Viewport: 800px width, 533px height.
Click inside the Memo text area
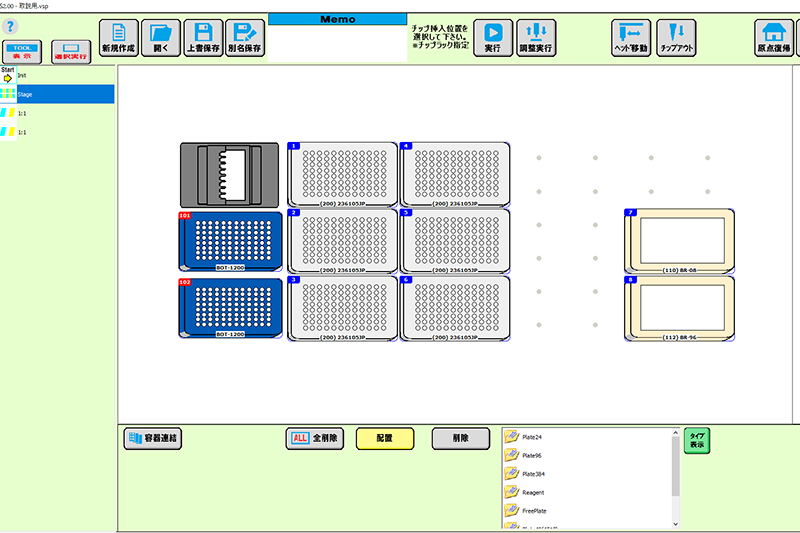coord(337,43)
